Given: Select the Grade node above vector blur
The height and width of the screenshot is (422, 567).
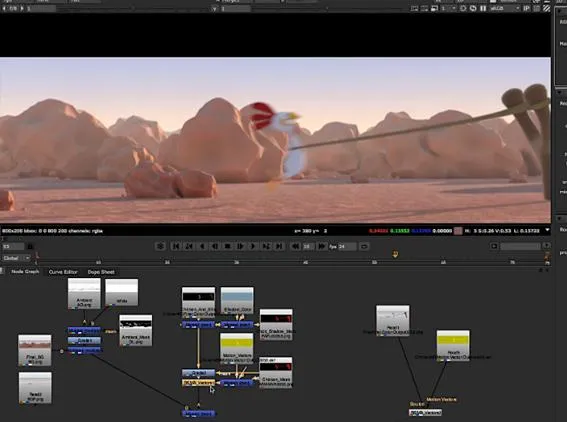Looking at the screenshot, I should tap(199, 372).
